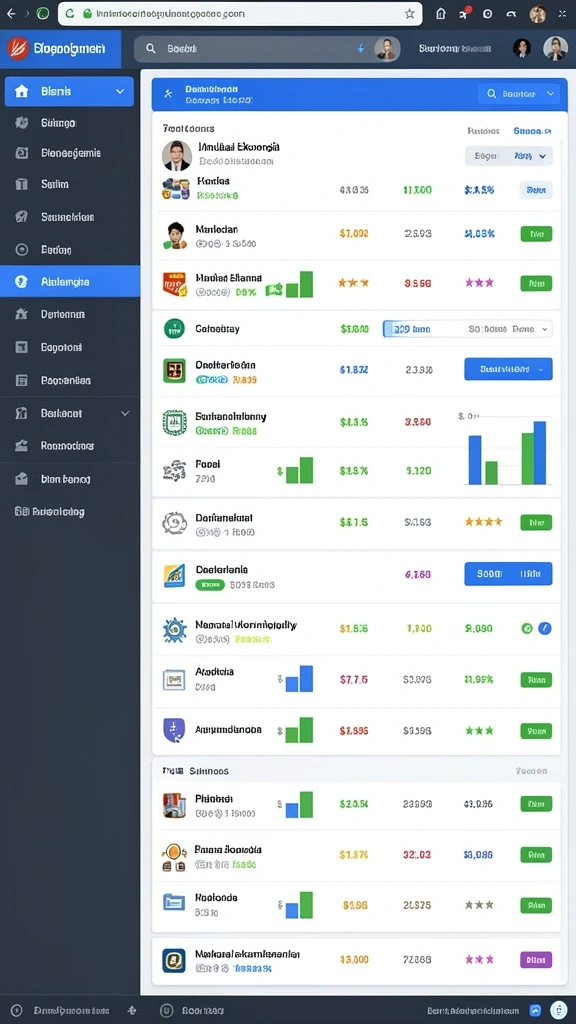576x1024 pixels.
Task: Toggle the green check circle in the Nemetal row
Action: pos(527,628)
